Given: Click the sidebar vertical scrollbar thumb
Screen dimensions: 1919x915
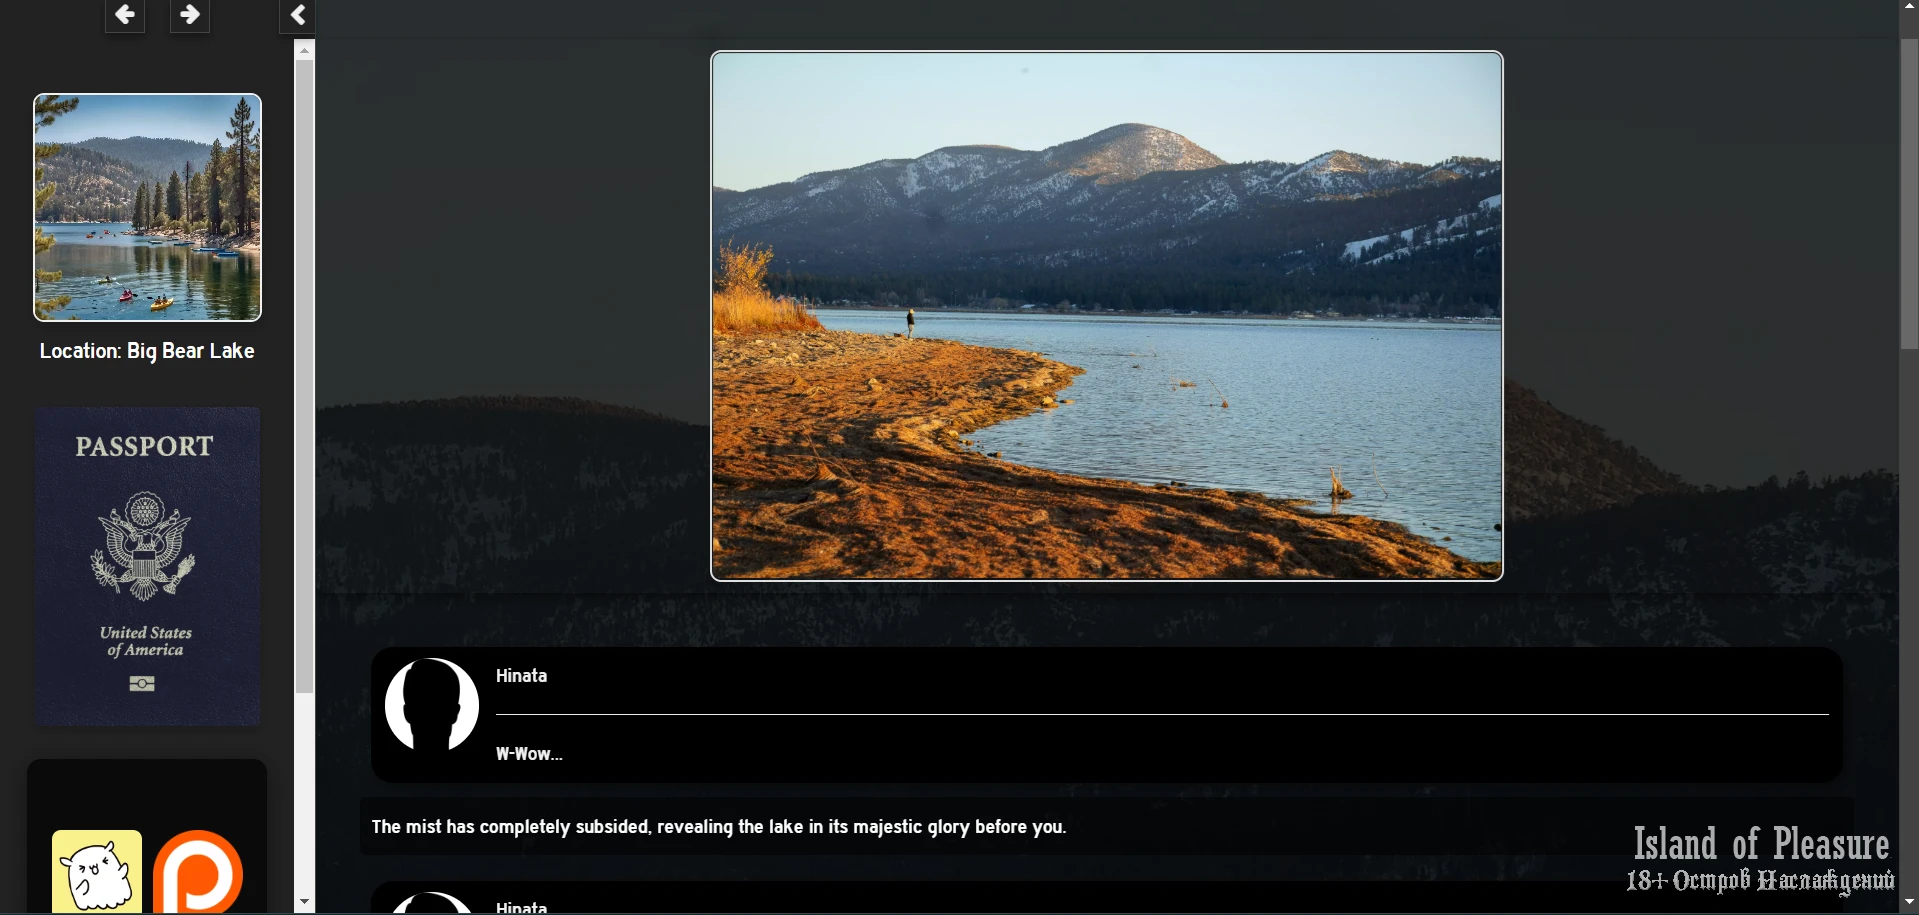Looking at the screenshot, I should tap(304, 375).
